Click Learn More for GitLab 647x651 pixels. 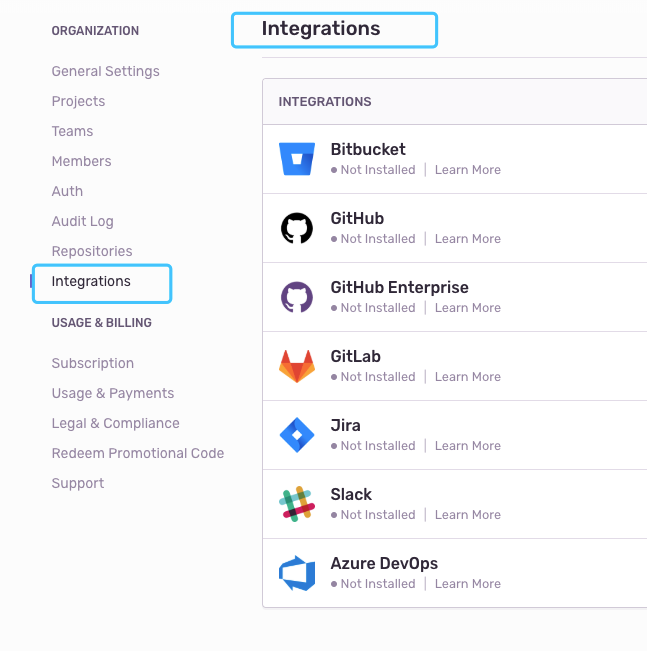pos(468,377)
